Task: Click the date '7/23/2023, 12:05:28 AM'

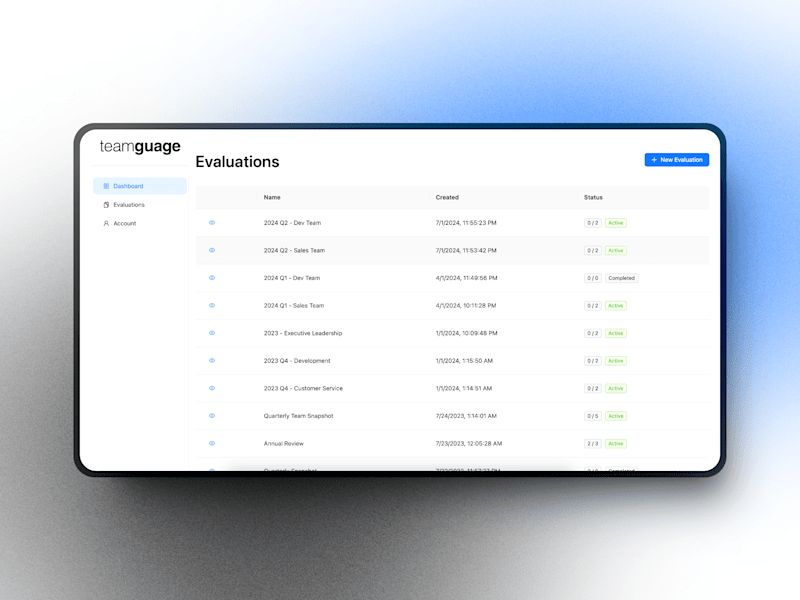Action: coord(469,443)
